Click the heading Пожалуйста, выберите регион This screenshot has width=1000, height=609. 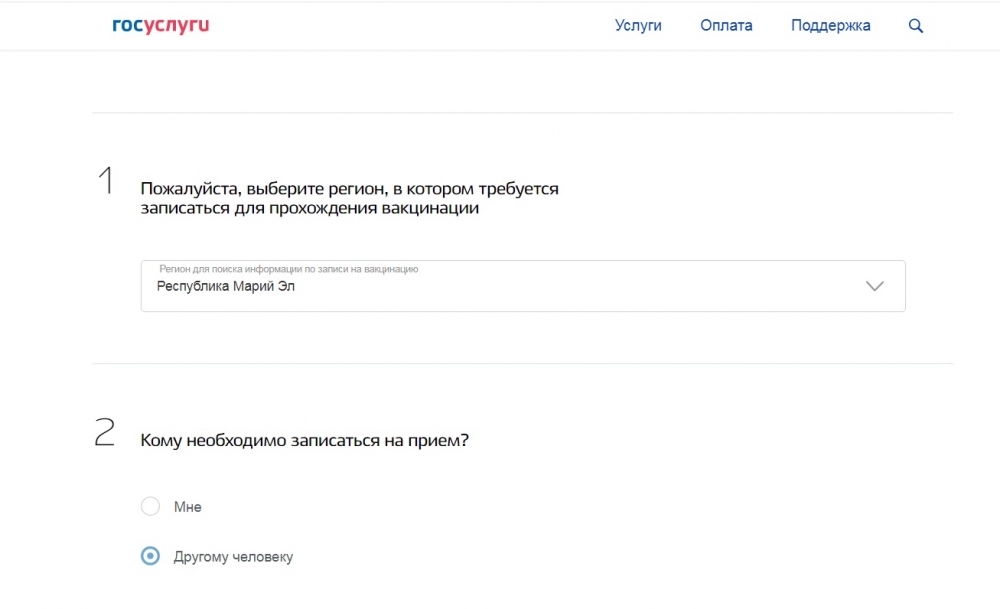tap(349, 188)
